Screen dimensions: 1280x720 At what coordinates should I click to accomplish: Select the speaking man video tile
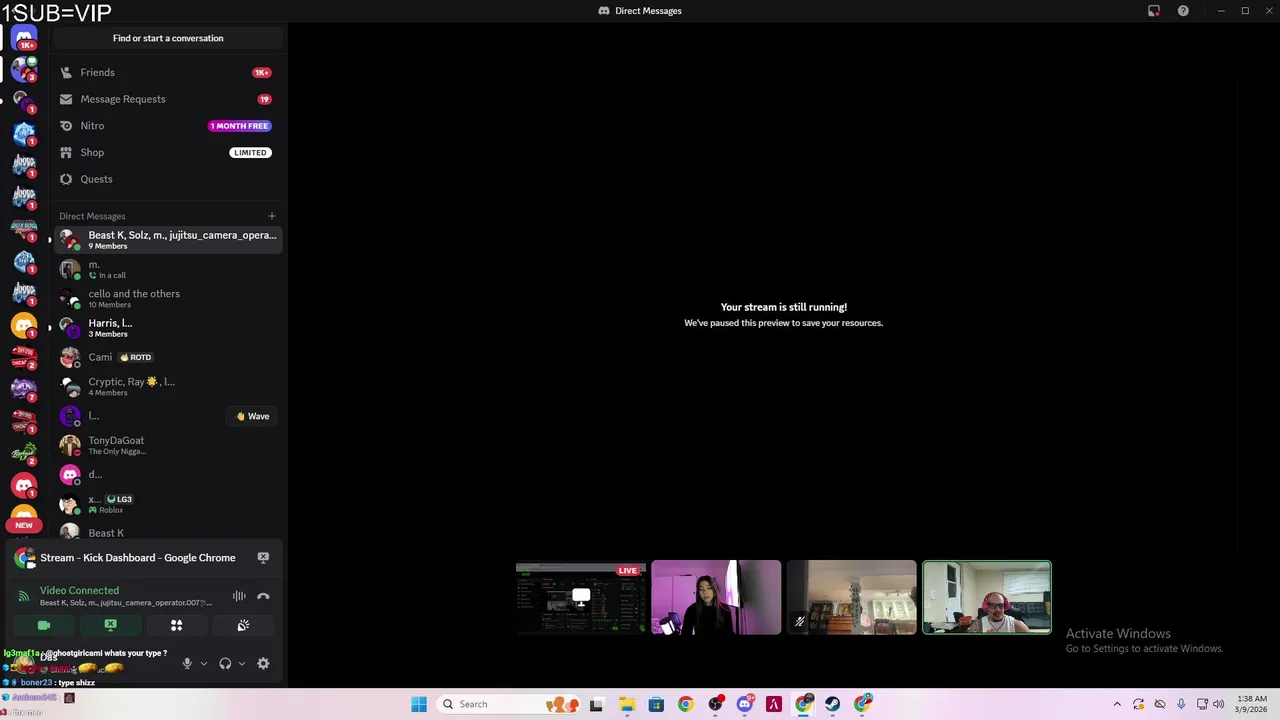(x=987, y=598)
